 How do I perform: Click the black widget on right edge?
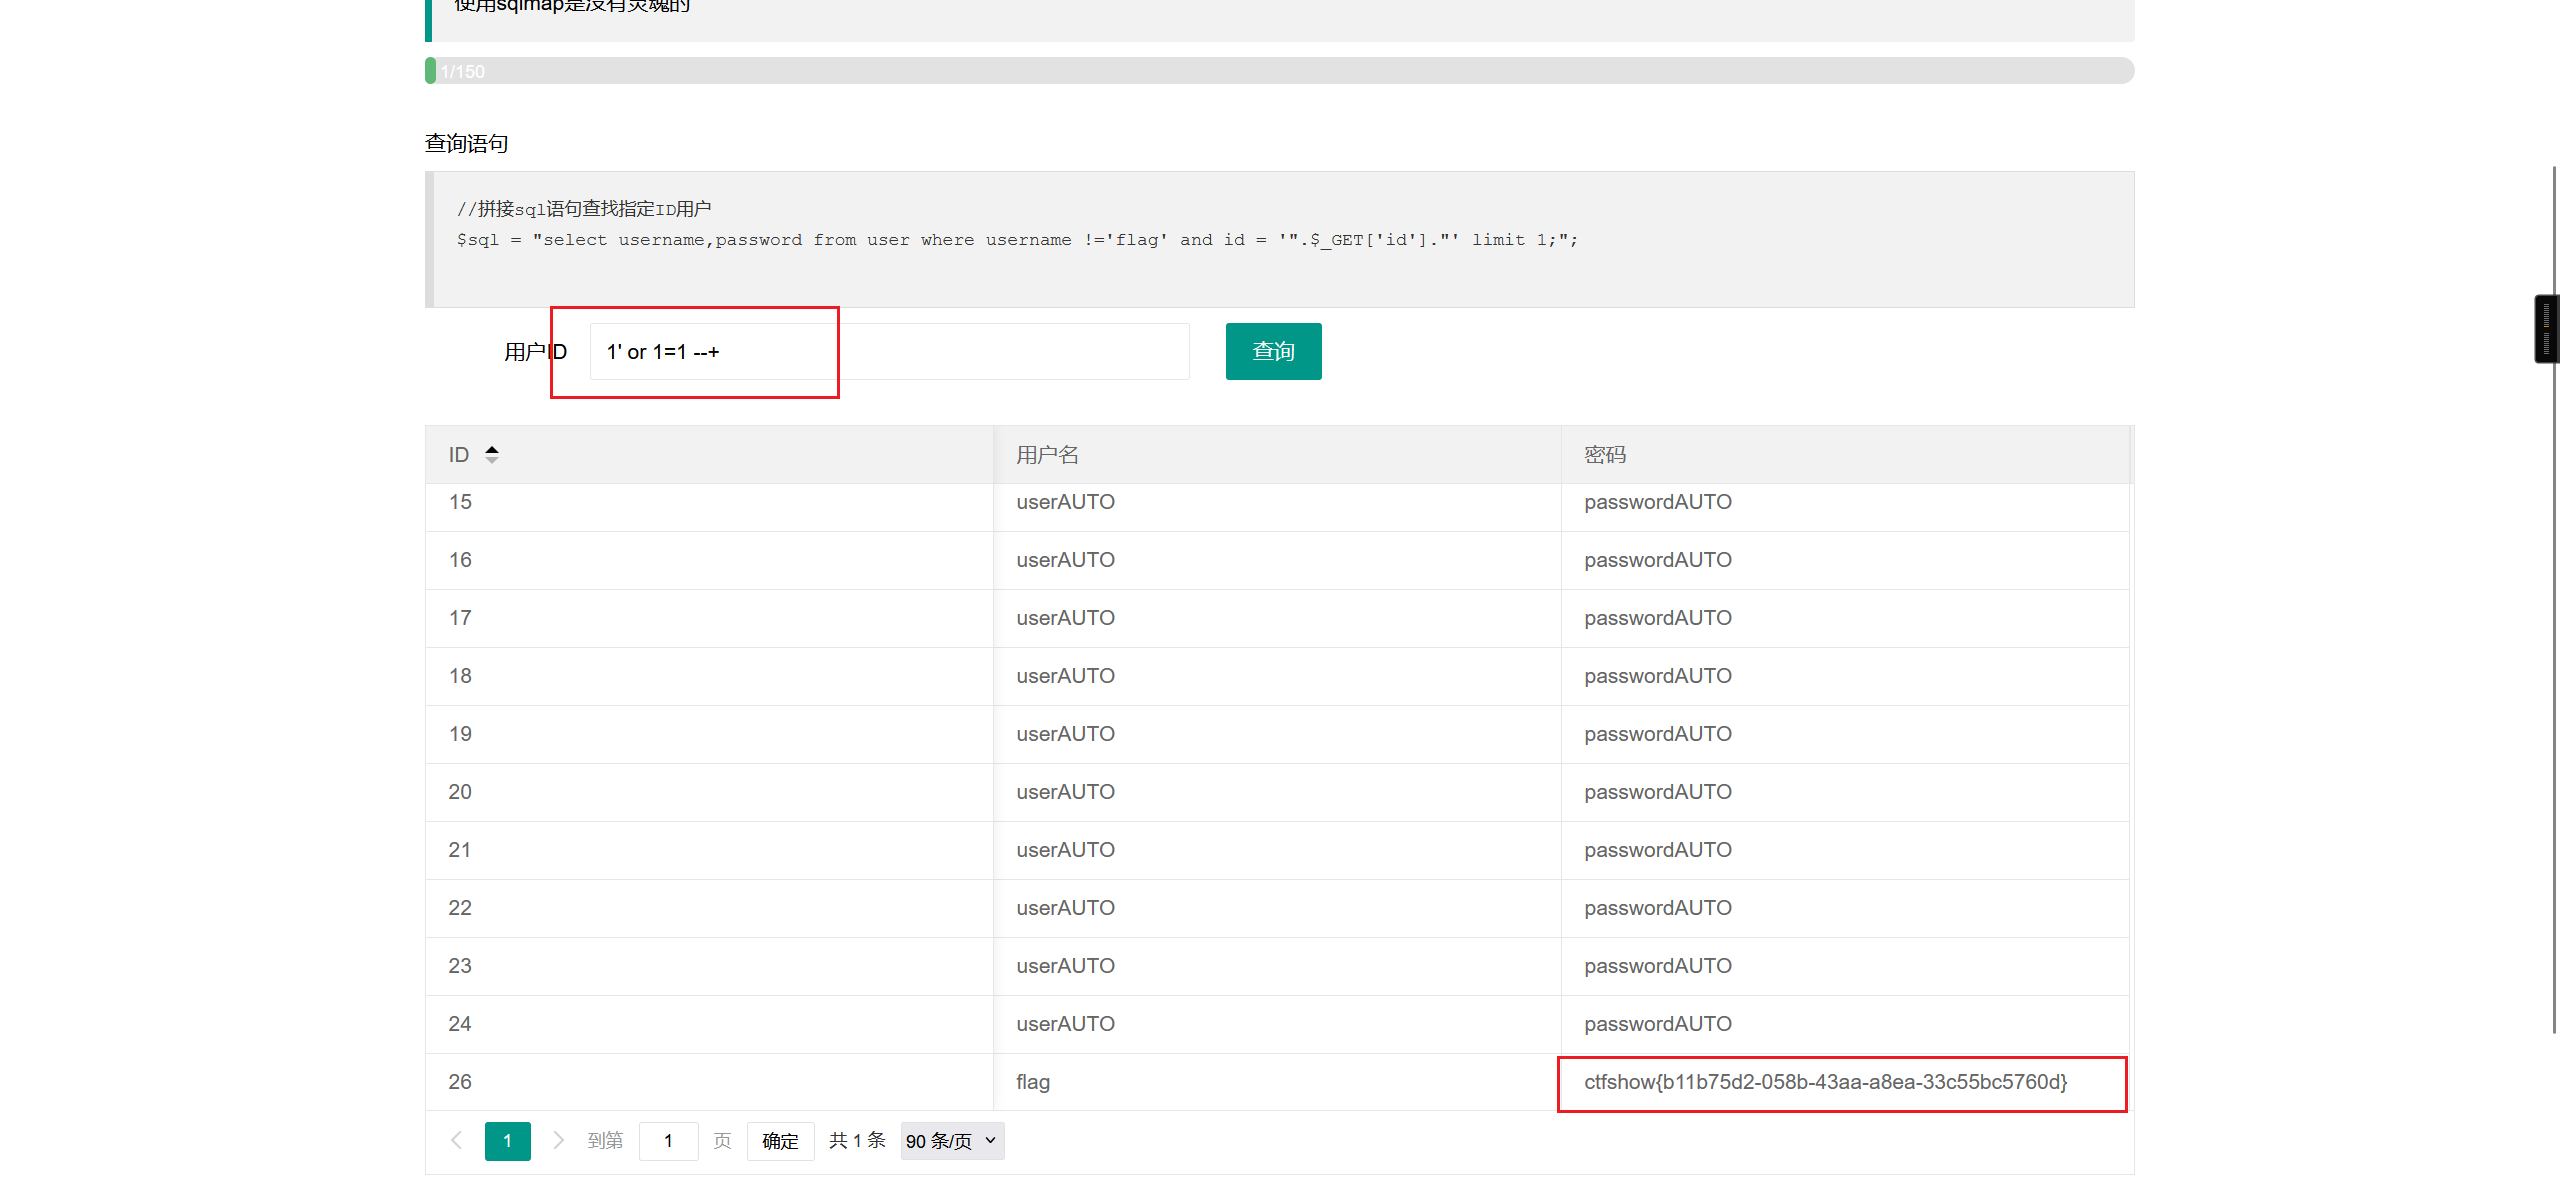coord(2546,328)
